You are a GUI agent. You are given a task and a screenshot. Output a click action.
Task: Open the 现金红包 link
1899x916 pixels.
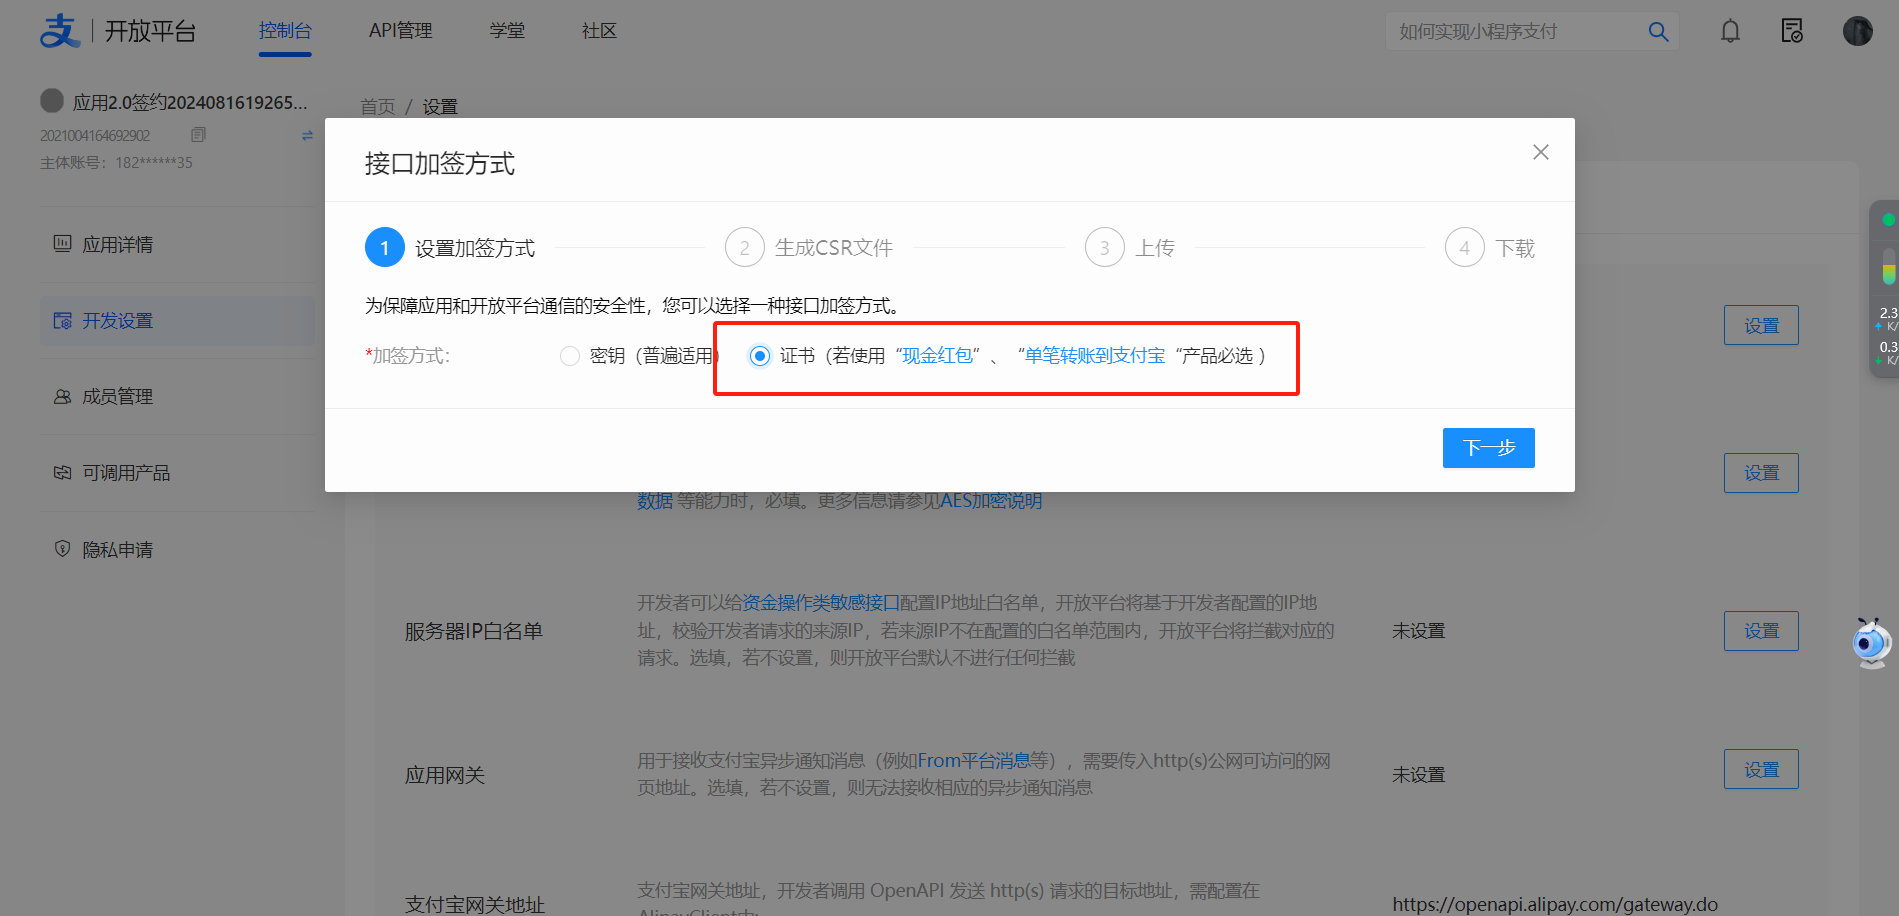pos(937,356)
